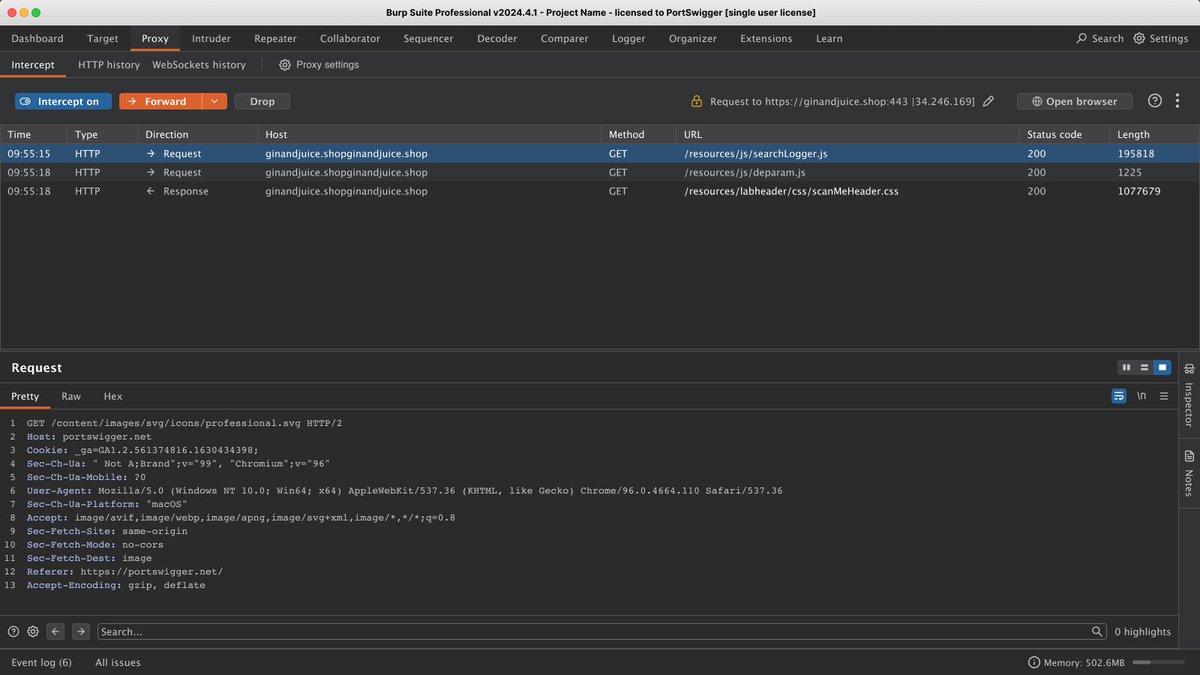Open the Decoder tab
1200x675 pixels.
(497, 39)
